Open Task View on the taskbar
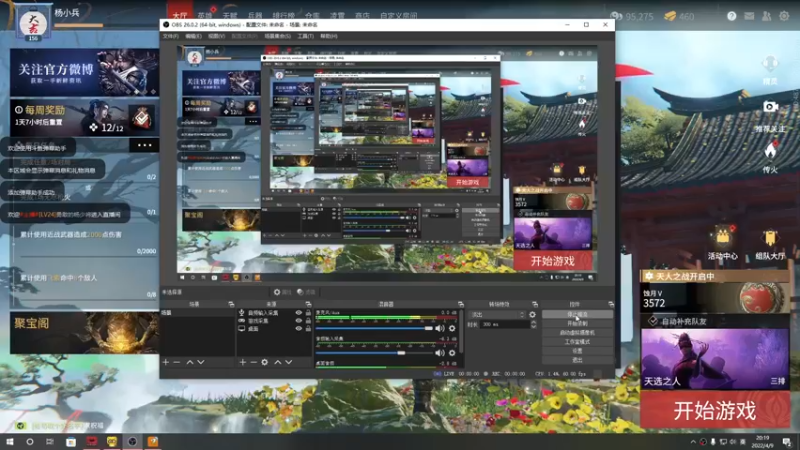 tap(49, 441)
